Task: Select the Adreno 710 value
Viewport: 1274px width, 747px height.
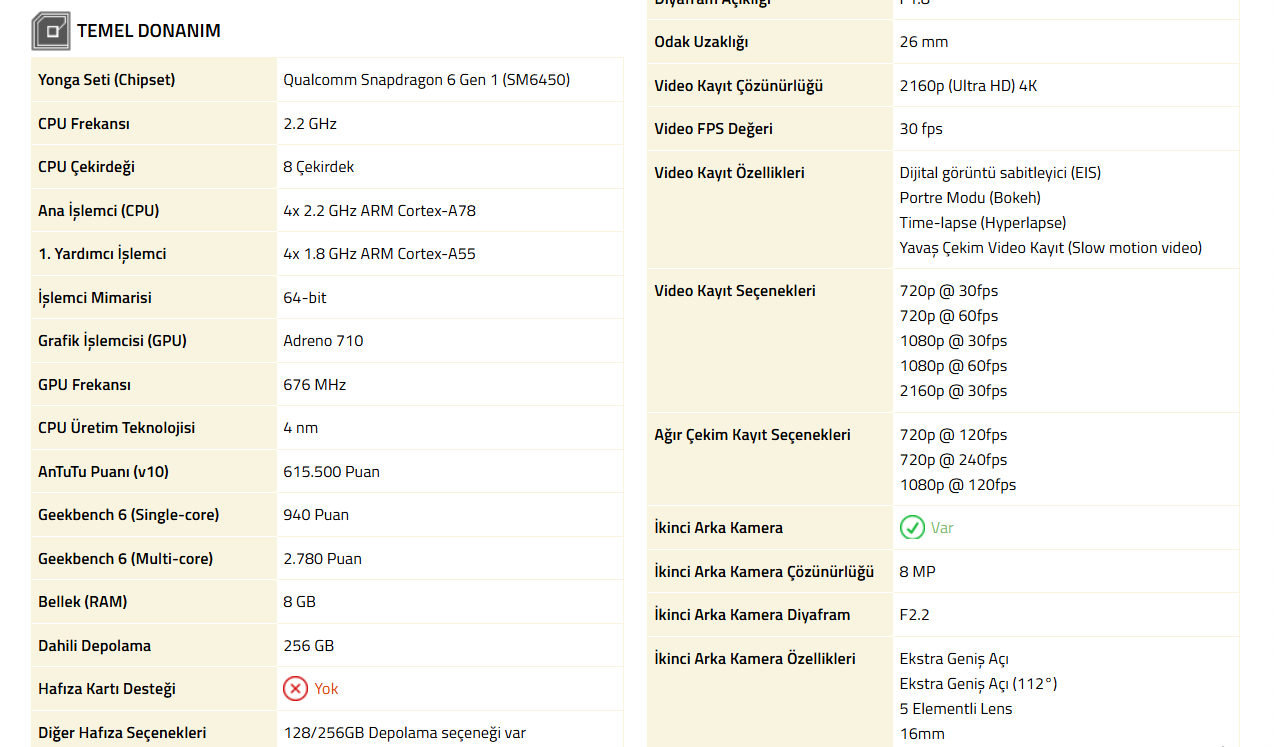Action: tap(323, 341)
